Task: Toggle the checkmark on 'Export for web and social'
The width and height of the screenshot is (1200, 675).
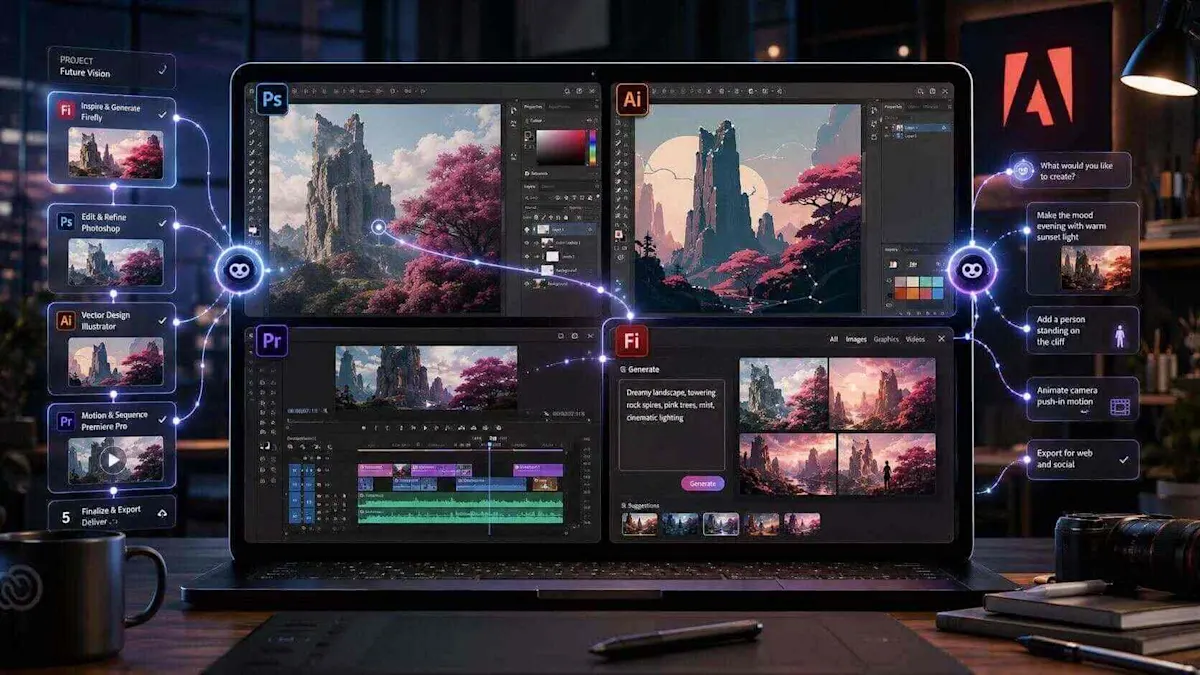Action: pyautogui.click(x=1124, y=459)
